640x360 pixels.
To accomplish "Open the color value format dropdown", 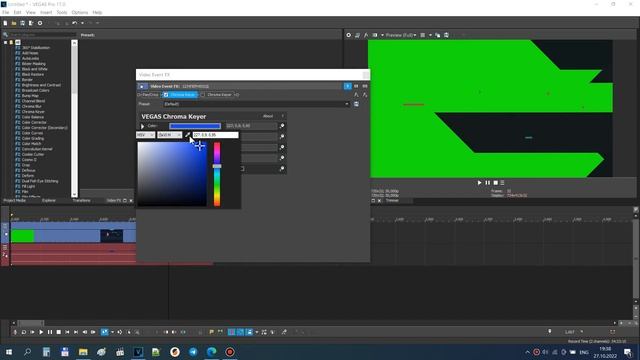I will [169, 135].
